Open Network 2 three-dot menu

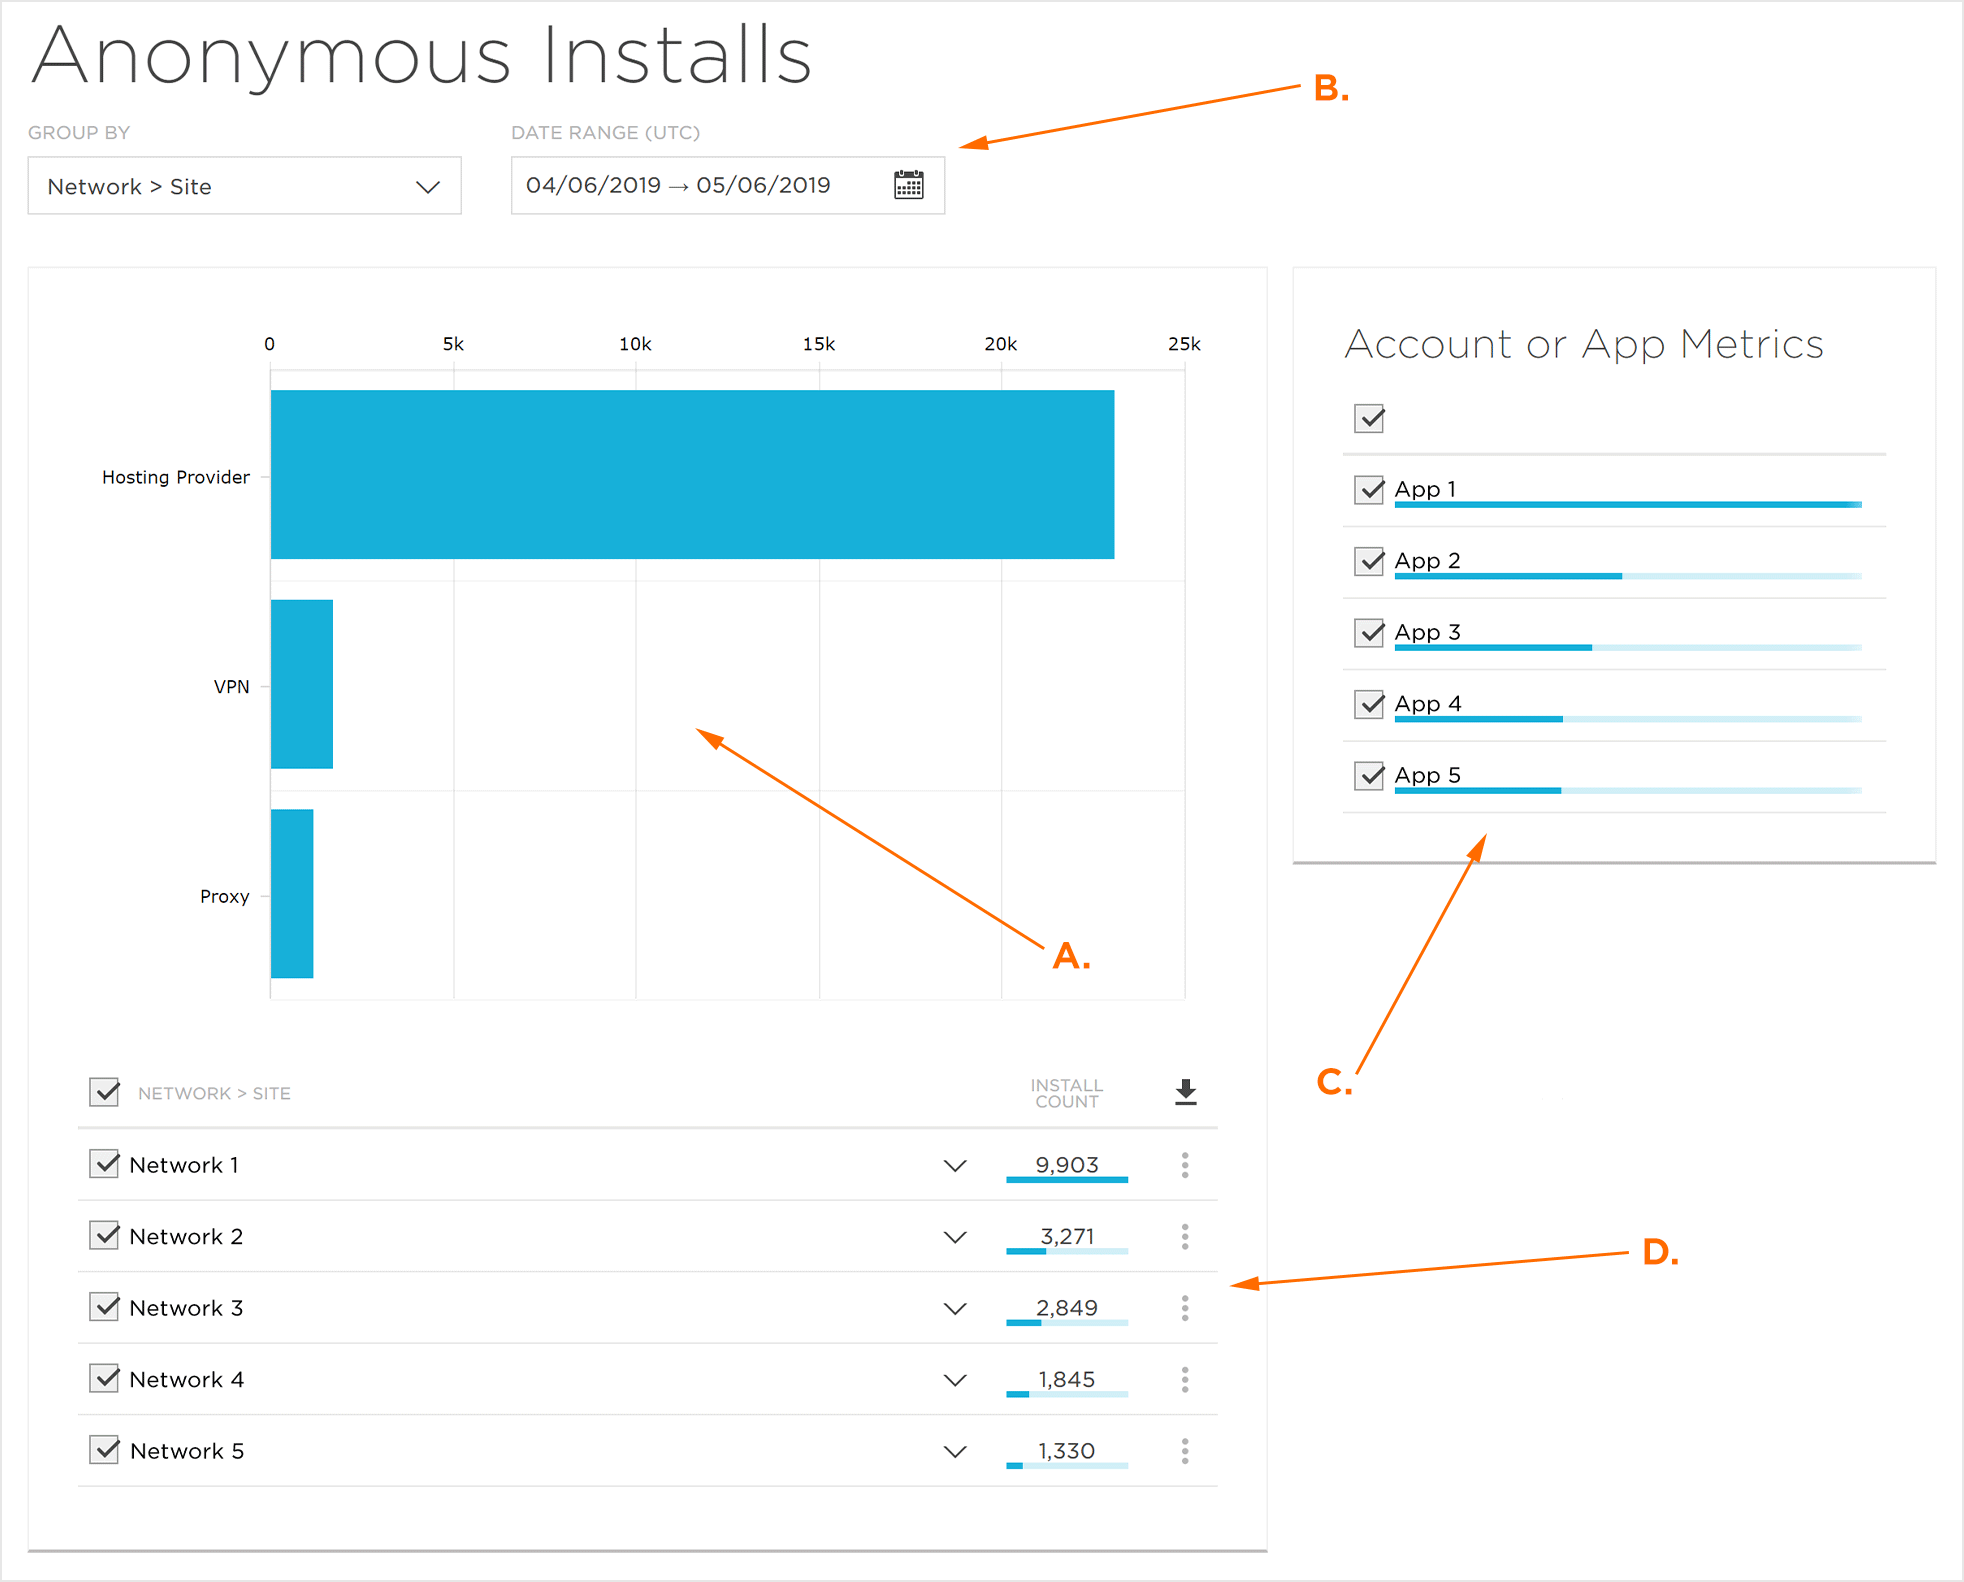click(1185, 1237)
